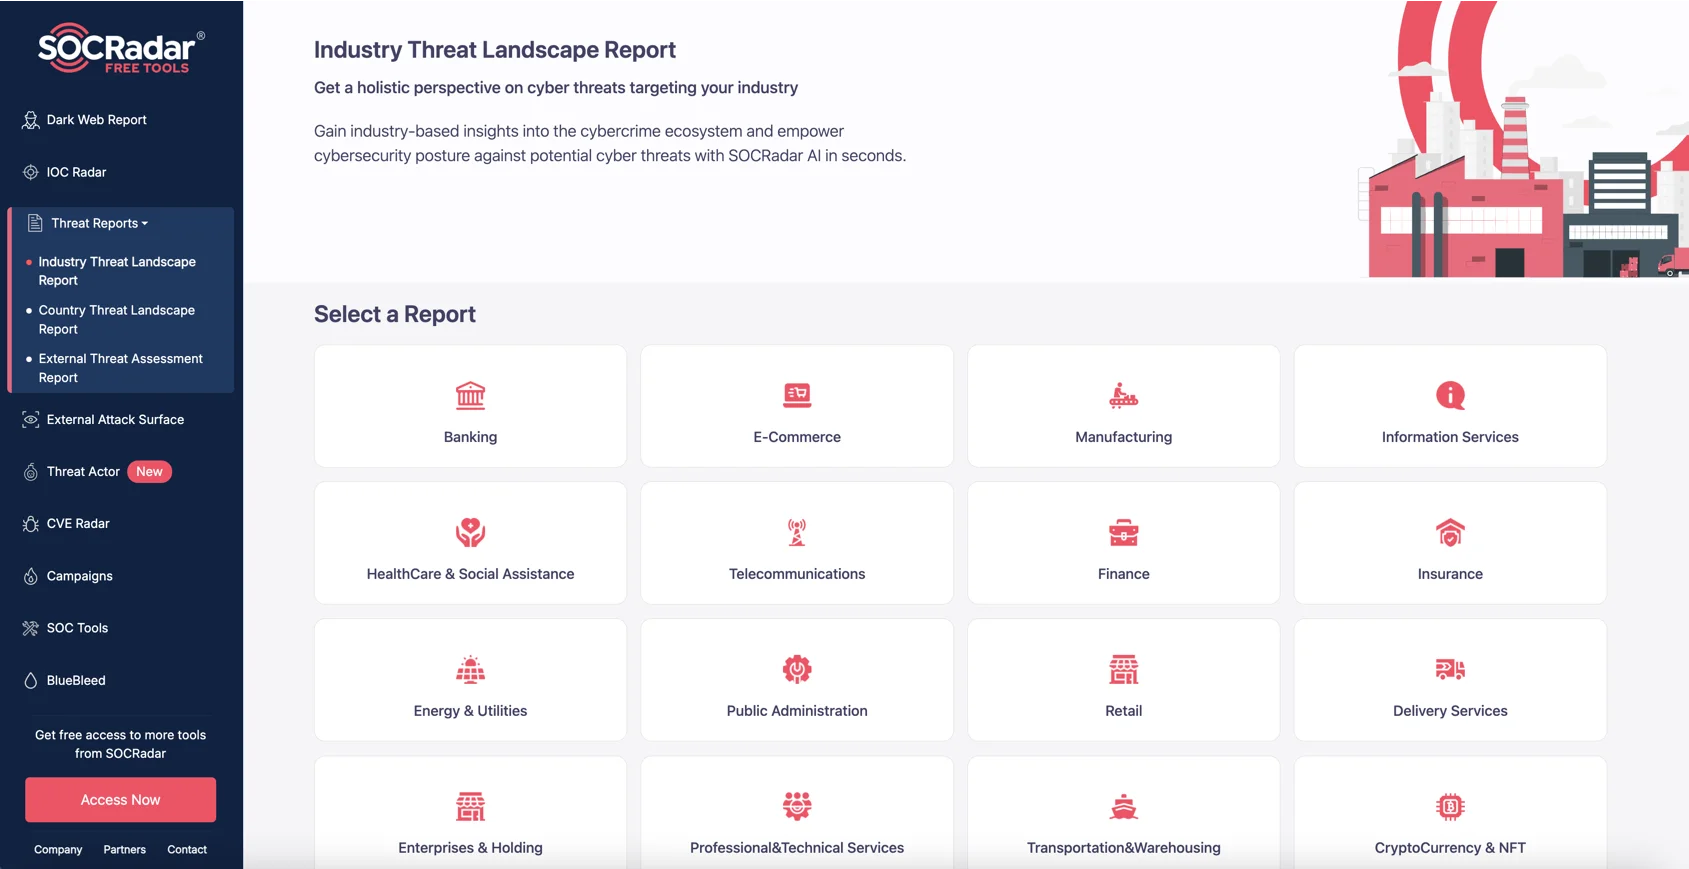Screen dimensions: 1689x869
Task: Click the Public Administration gear icon
Action: (x=797, y=669)
